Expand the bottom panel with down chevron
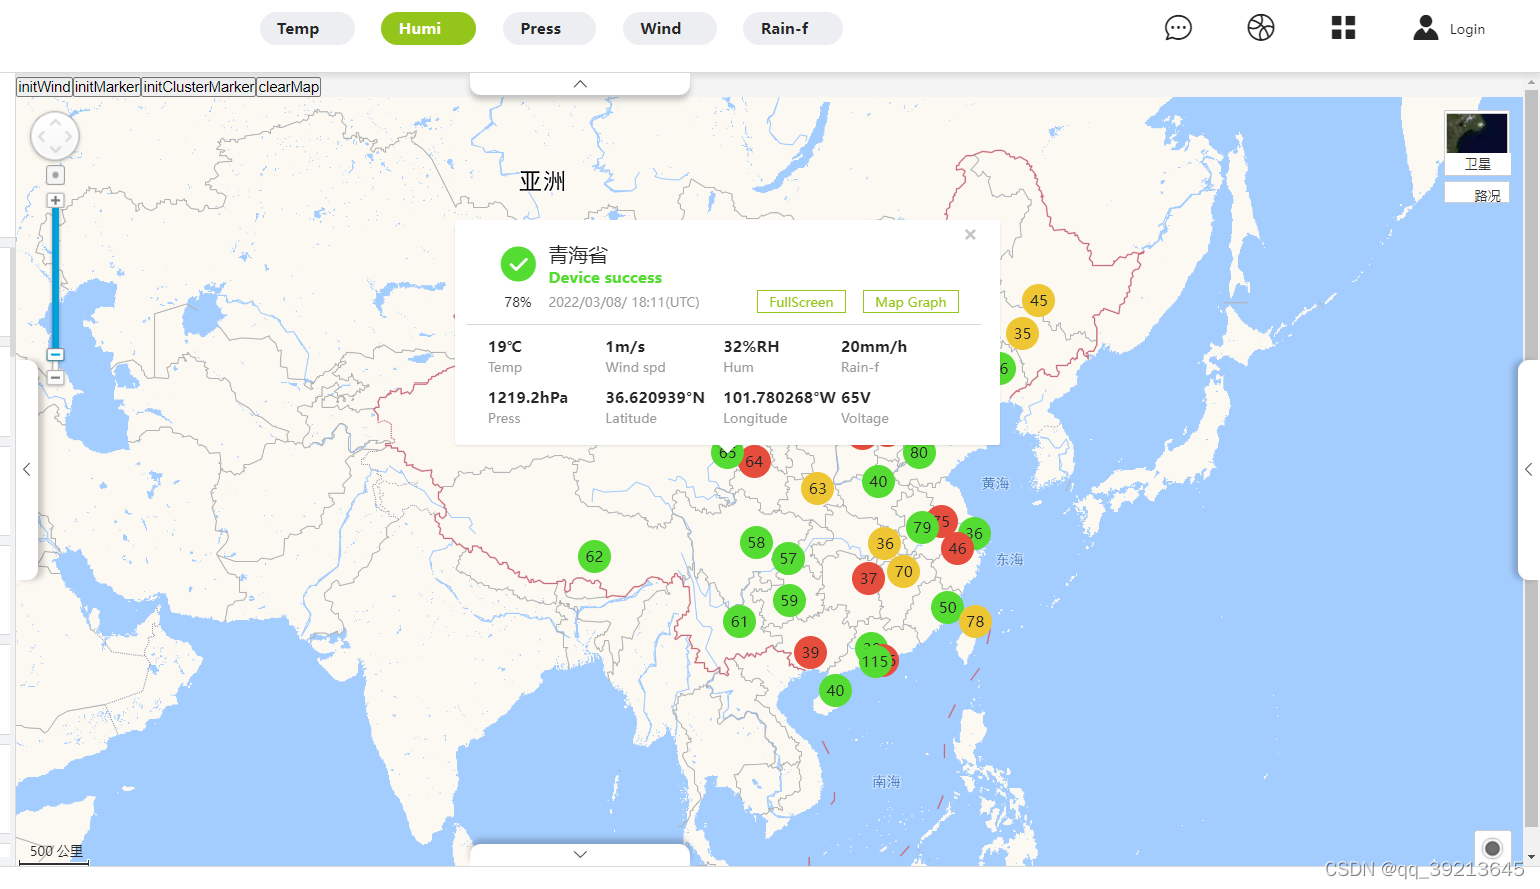Viewport: 1540px width, 889px height. click(579, 853)
